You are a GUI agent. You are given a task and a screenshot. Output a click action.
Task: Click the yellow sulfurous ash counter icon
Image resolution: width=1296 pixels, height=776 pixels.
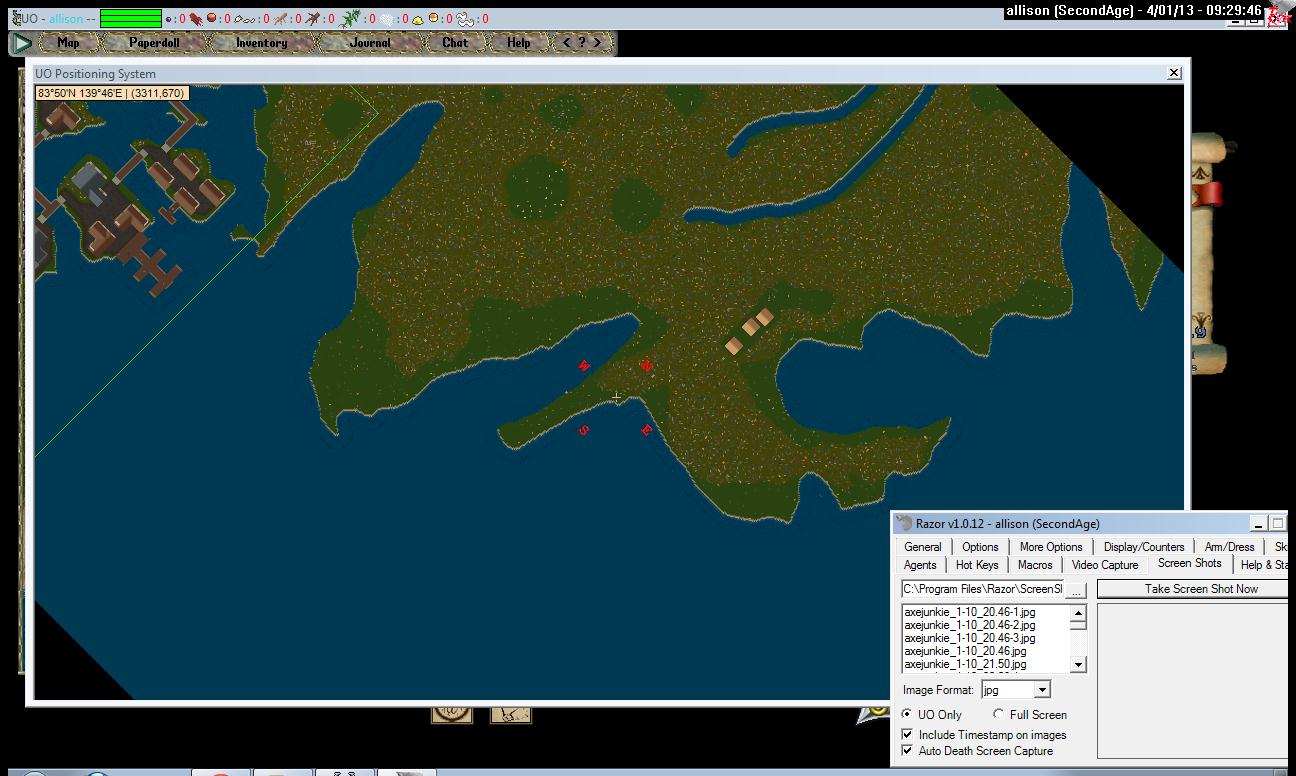418,19
